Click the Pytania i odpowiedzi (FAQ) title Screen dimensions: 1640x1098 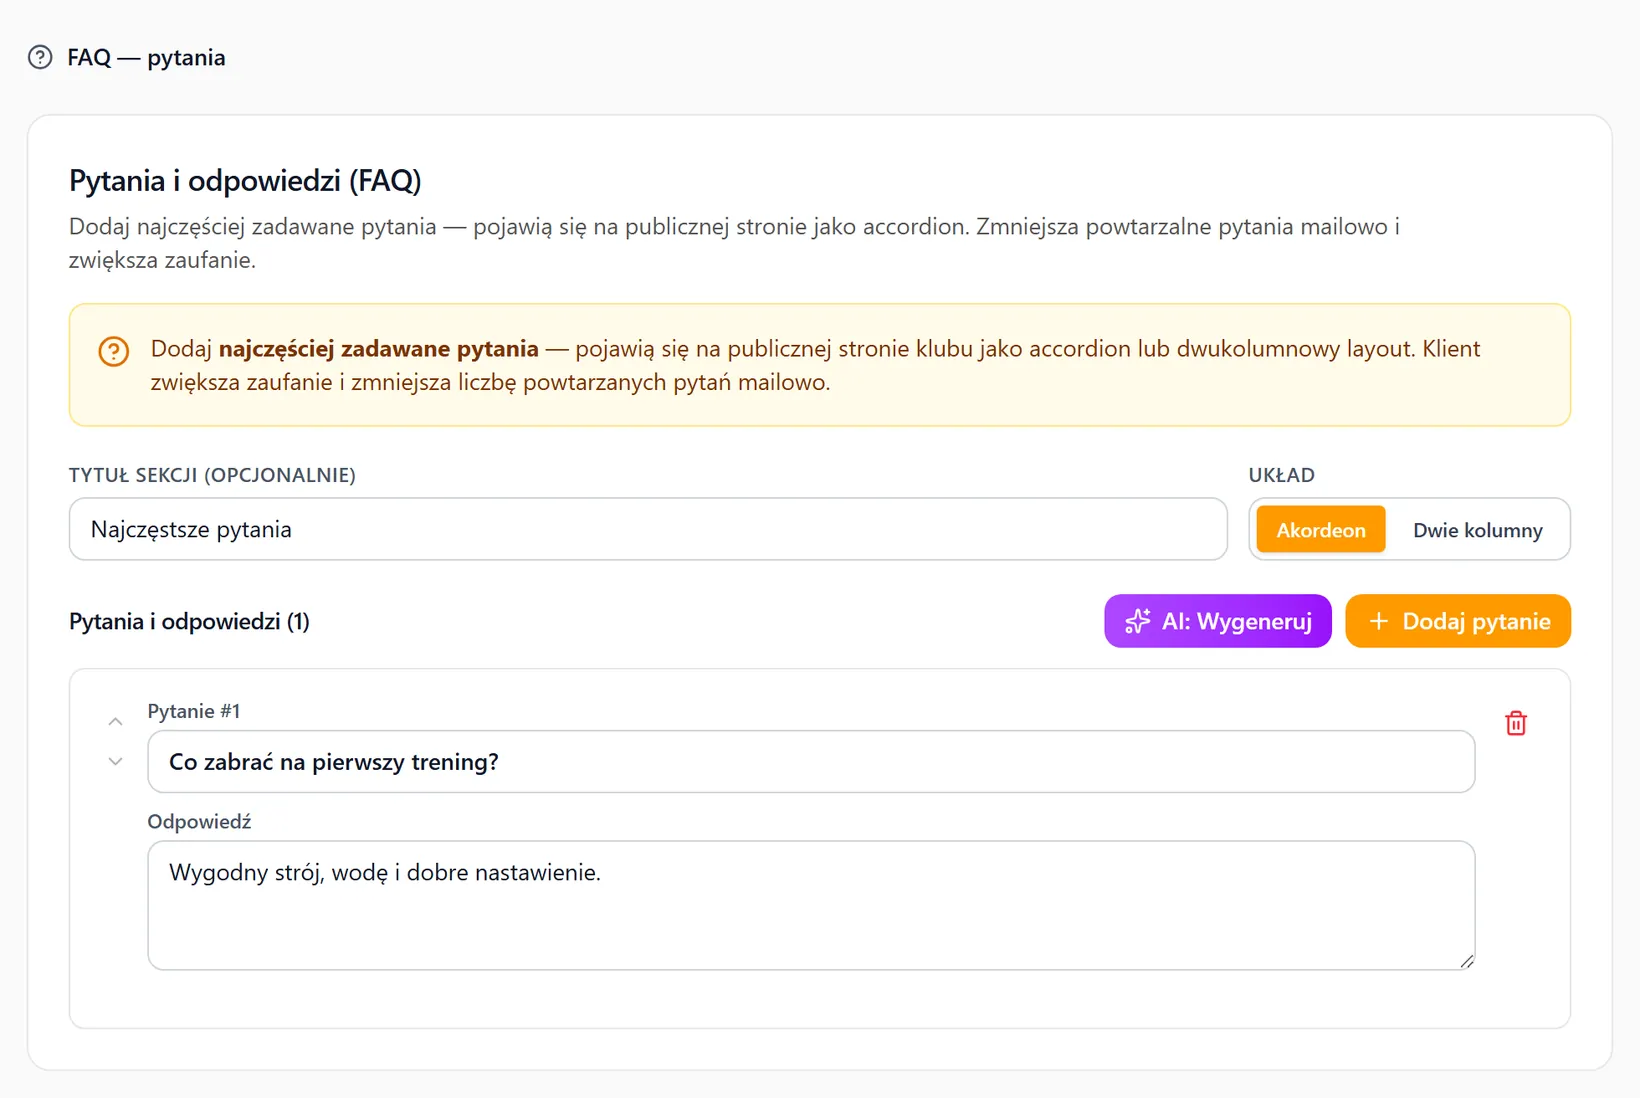click(x=245, y=181)
